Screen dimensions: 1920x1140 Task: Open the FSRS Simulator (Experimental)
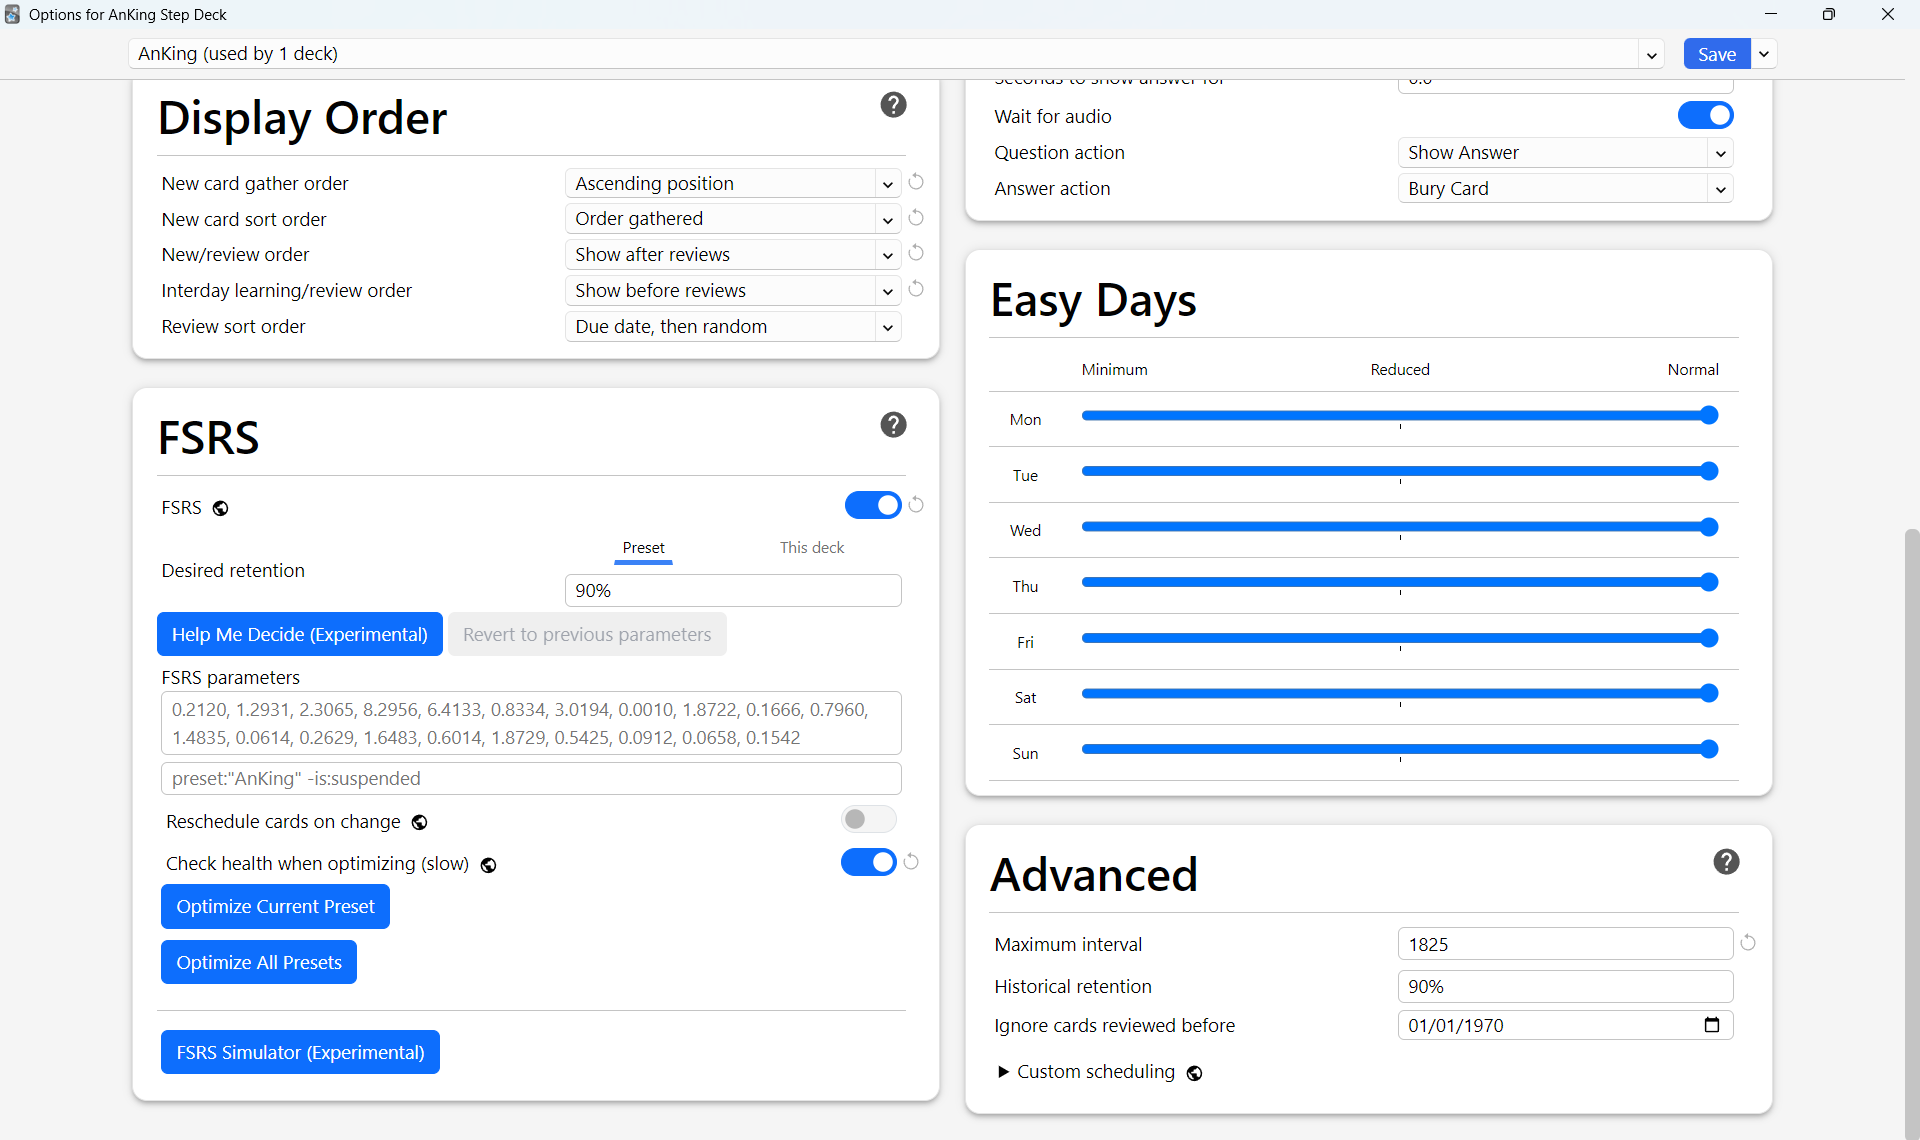click(300, 1053)
